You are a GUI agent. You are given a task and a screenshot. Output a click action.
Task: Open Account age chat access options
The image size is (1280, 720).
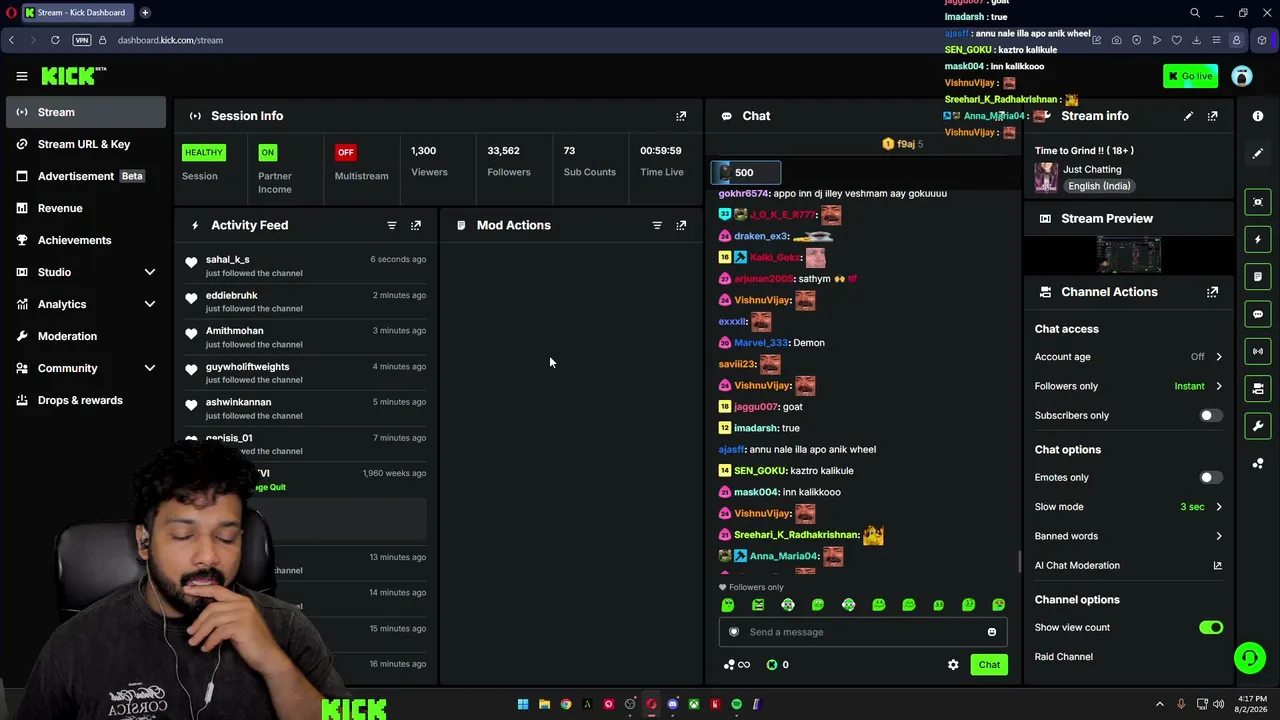click(x=1128, y=357)
